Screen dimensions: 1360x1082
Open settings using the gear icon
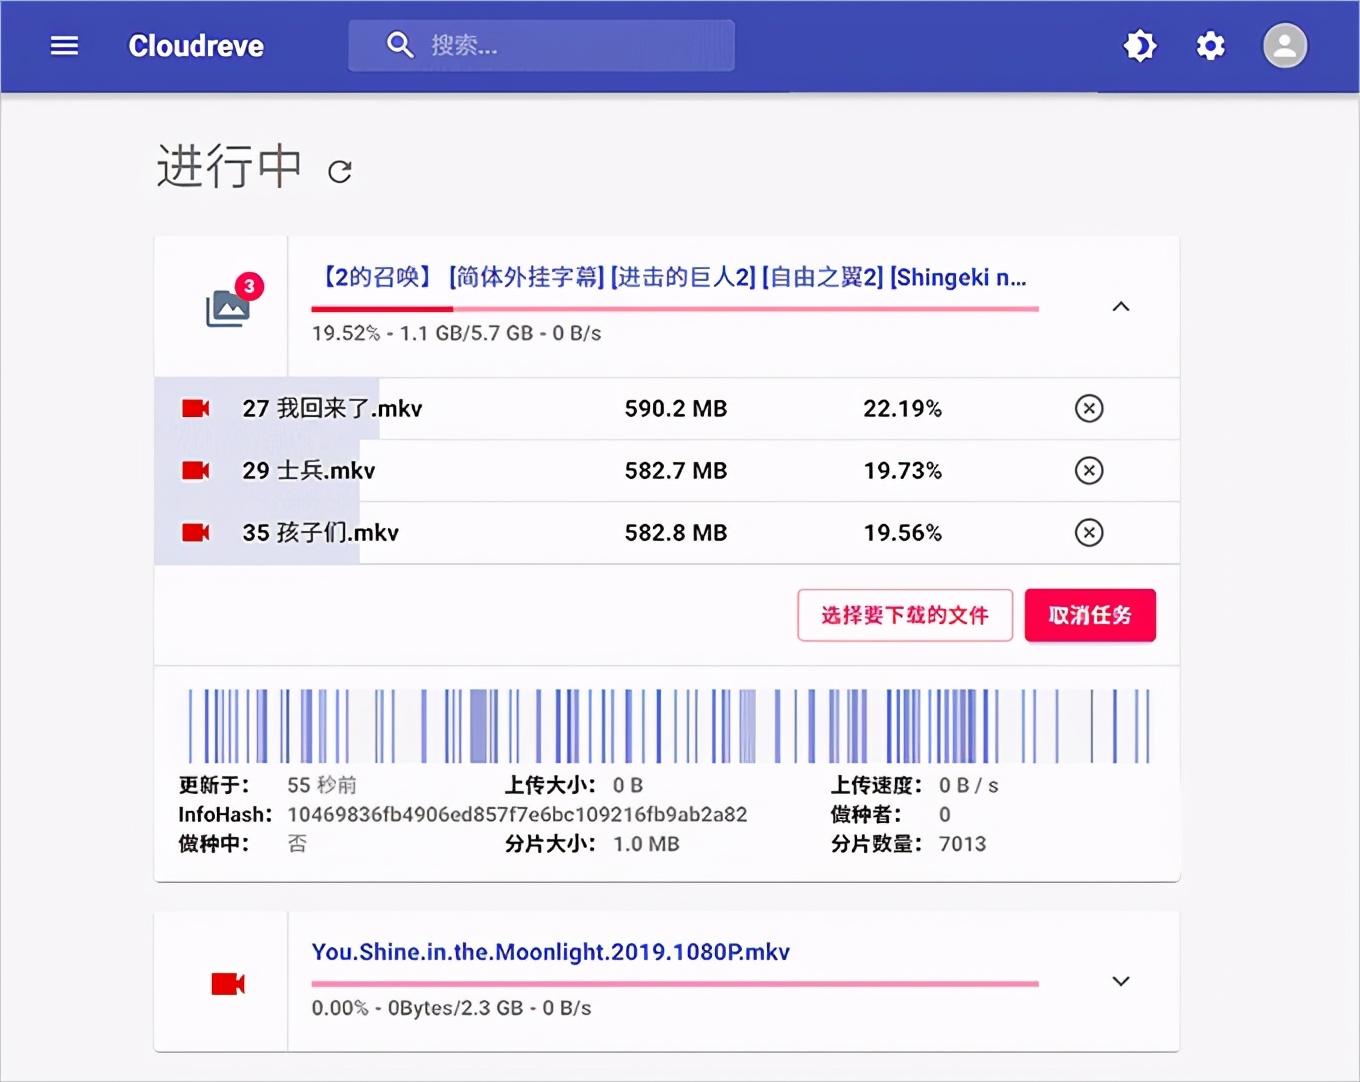(x=1210, y=45)
